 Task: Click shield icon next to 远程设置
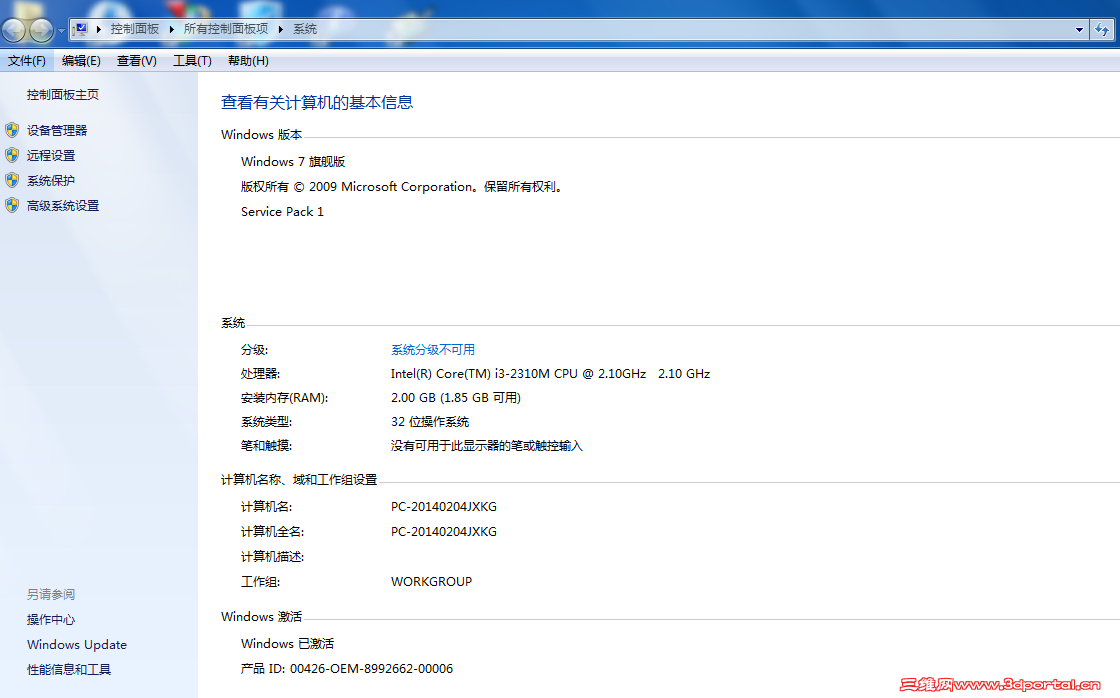tap(12, 155)
